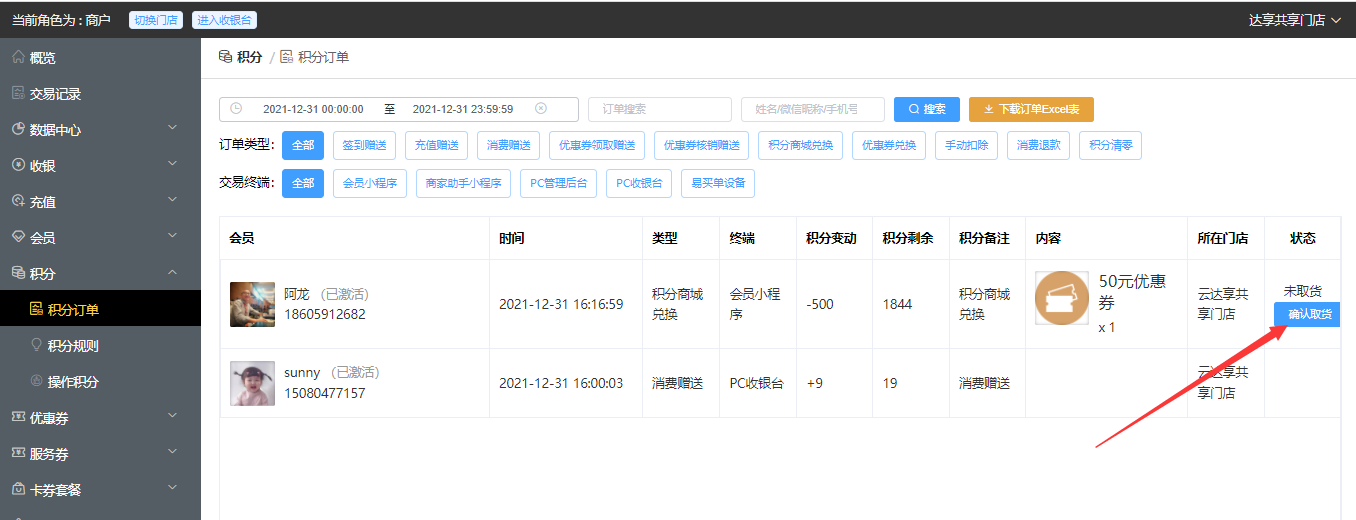
Task: Click the 切换门店 button
Action: (155, 20)
